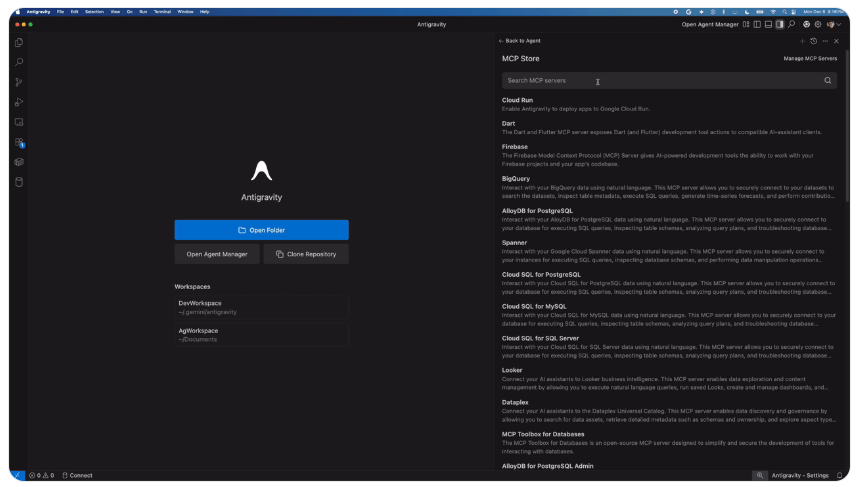Select the Spanner MCP server
865x487 pixels.
pyautogui.click(x=669, y=251)
